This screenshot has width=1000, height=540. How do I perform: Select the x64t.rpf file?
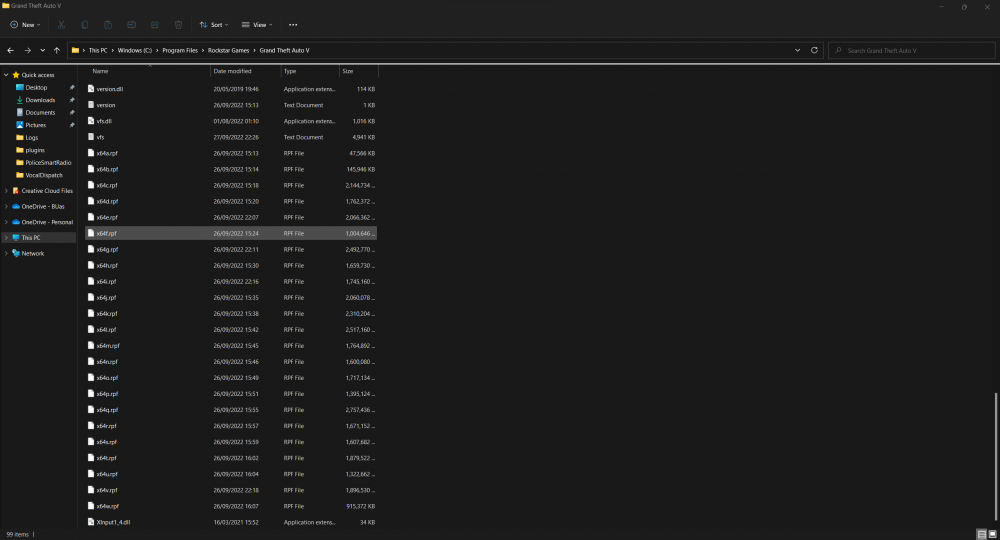pos(231,458)
